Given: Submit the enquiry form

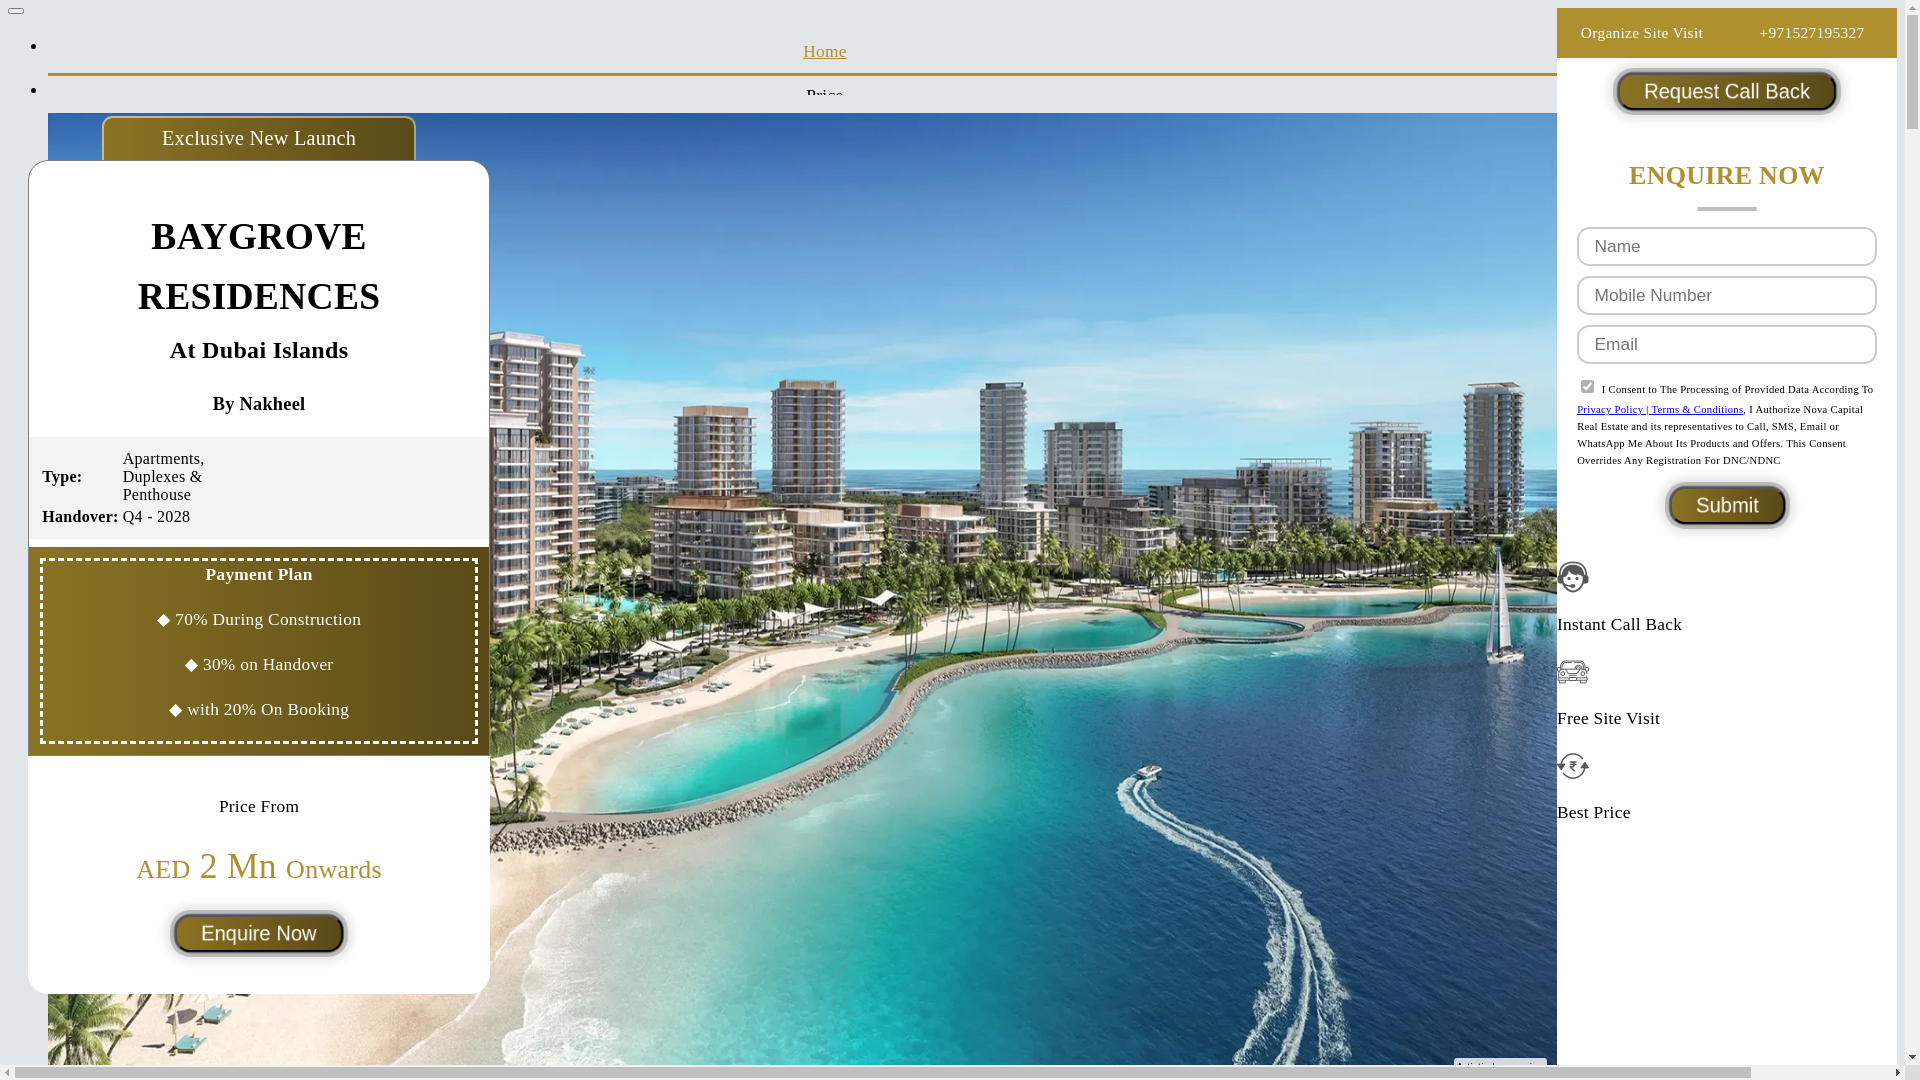Looking at the screenshot, I should [x=1726, y=505].
